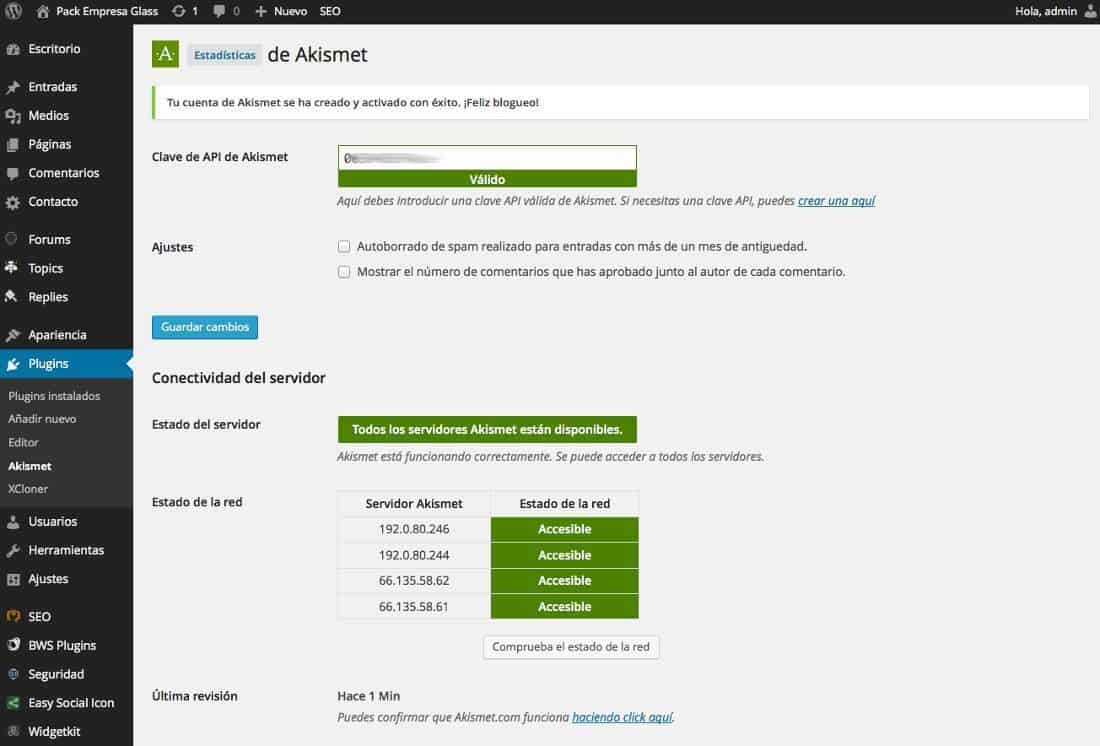The image size is (1100, 746).
Task: Click the home icon beside Pack Empresa Glass
Action: click(43, 11)
